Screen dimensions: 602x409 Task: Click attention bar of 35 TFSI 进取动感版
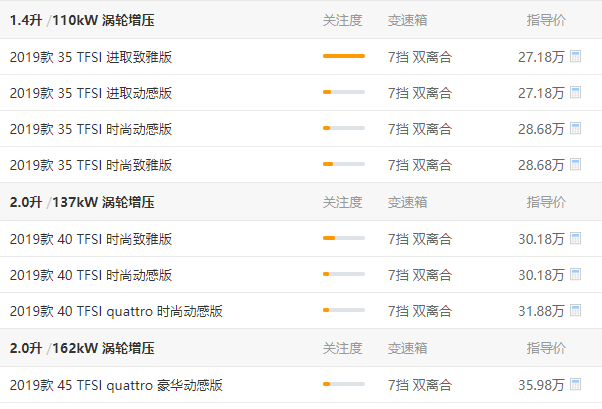tap(344, 92)
